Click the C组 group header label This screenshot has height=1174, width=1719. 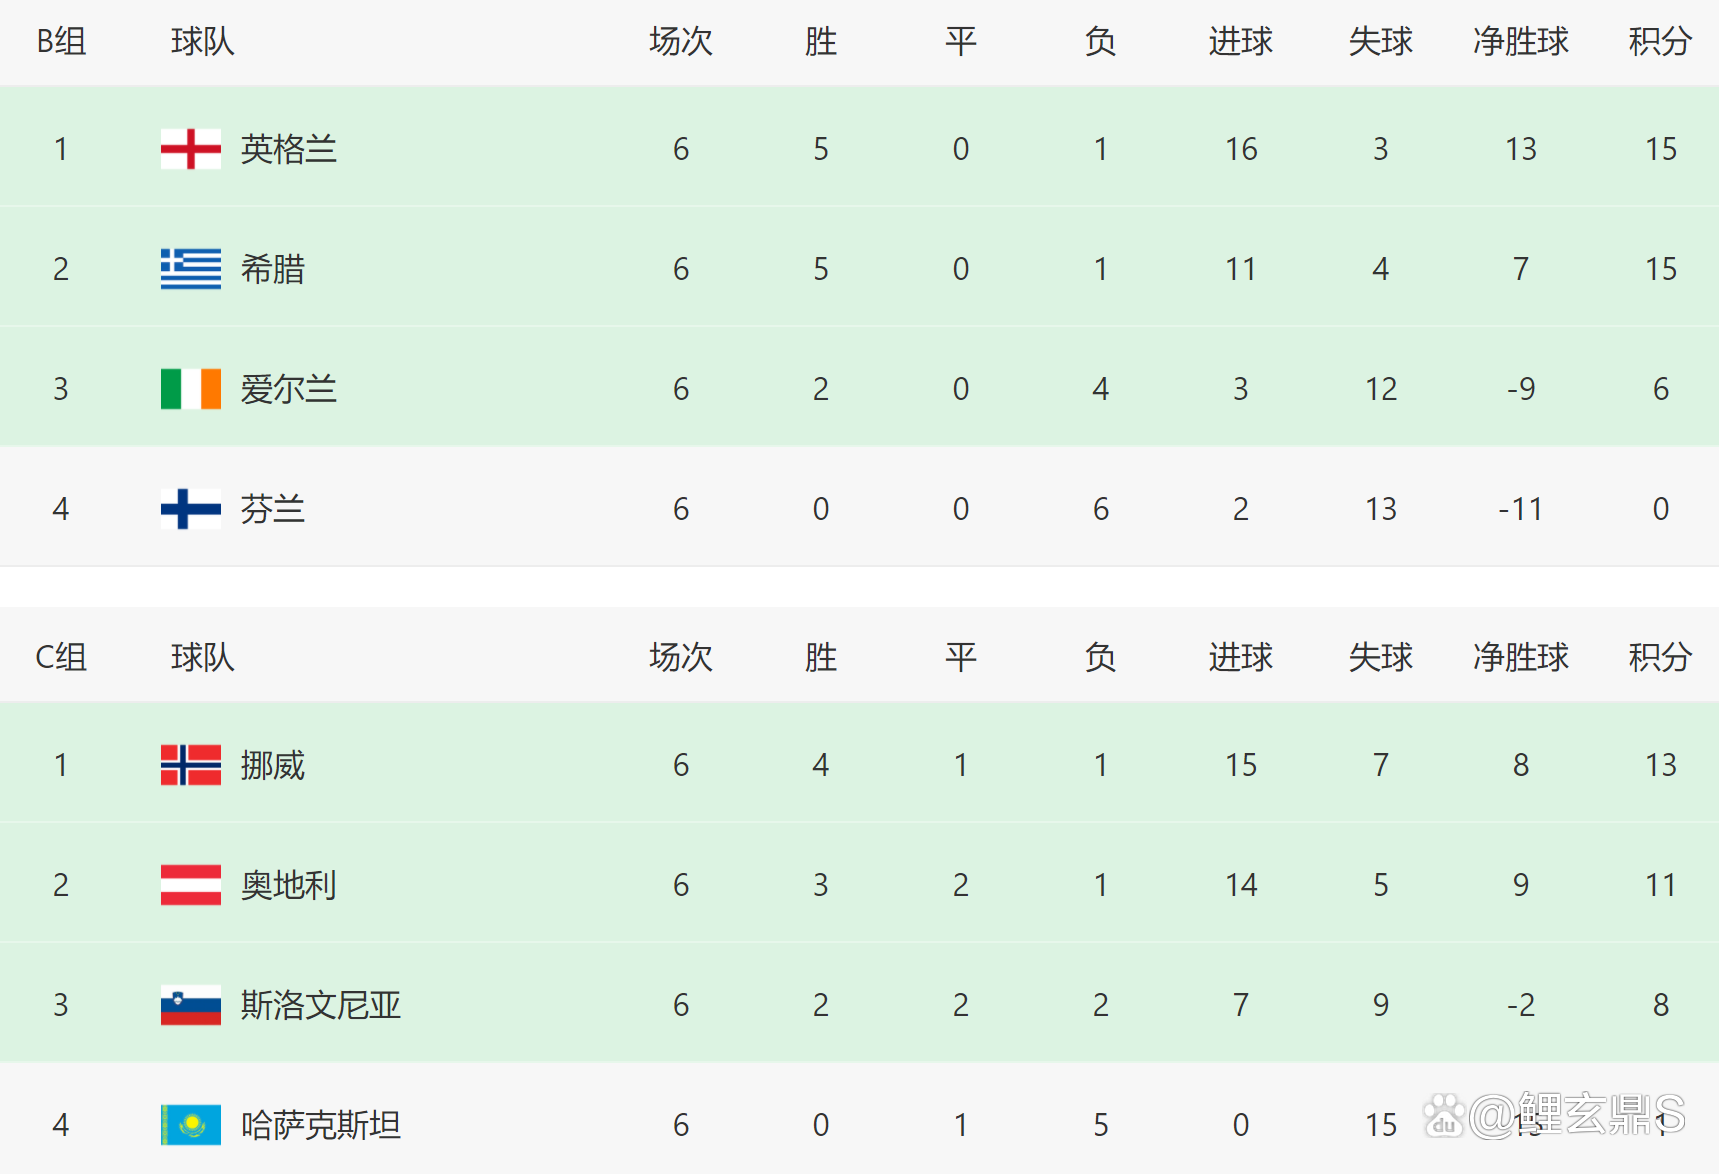[x=61, y=658]
